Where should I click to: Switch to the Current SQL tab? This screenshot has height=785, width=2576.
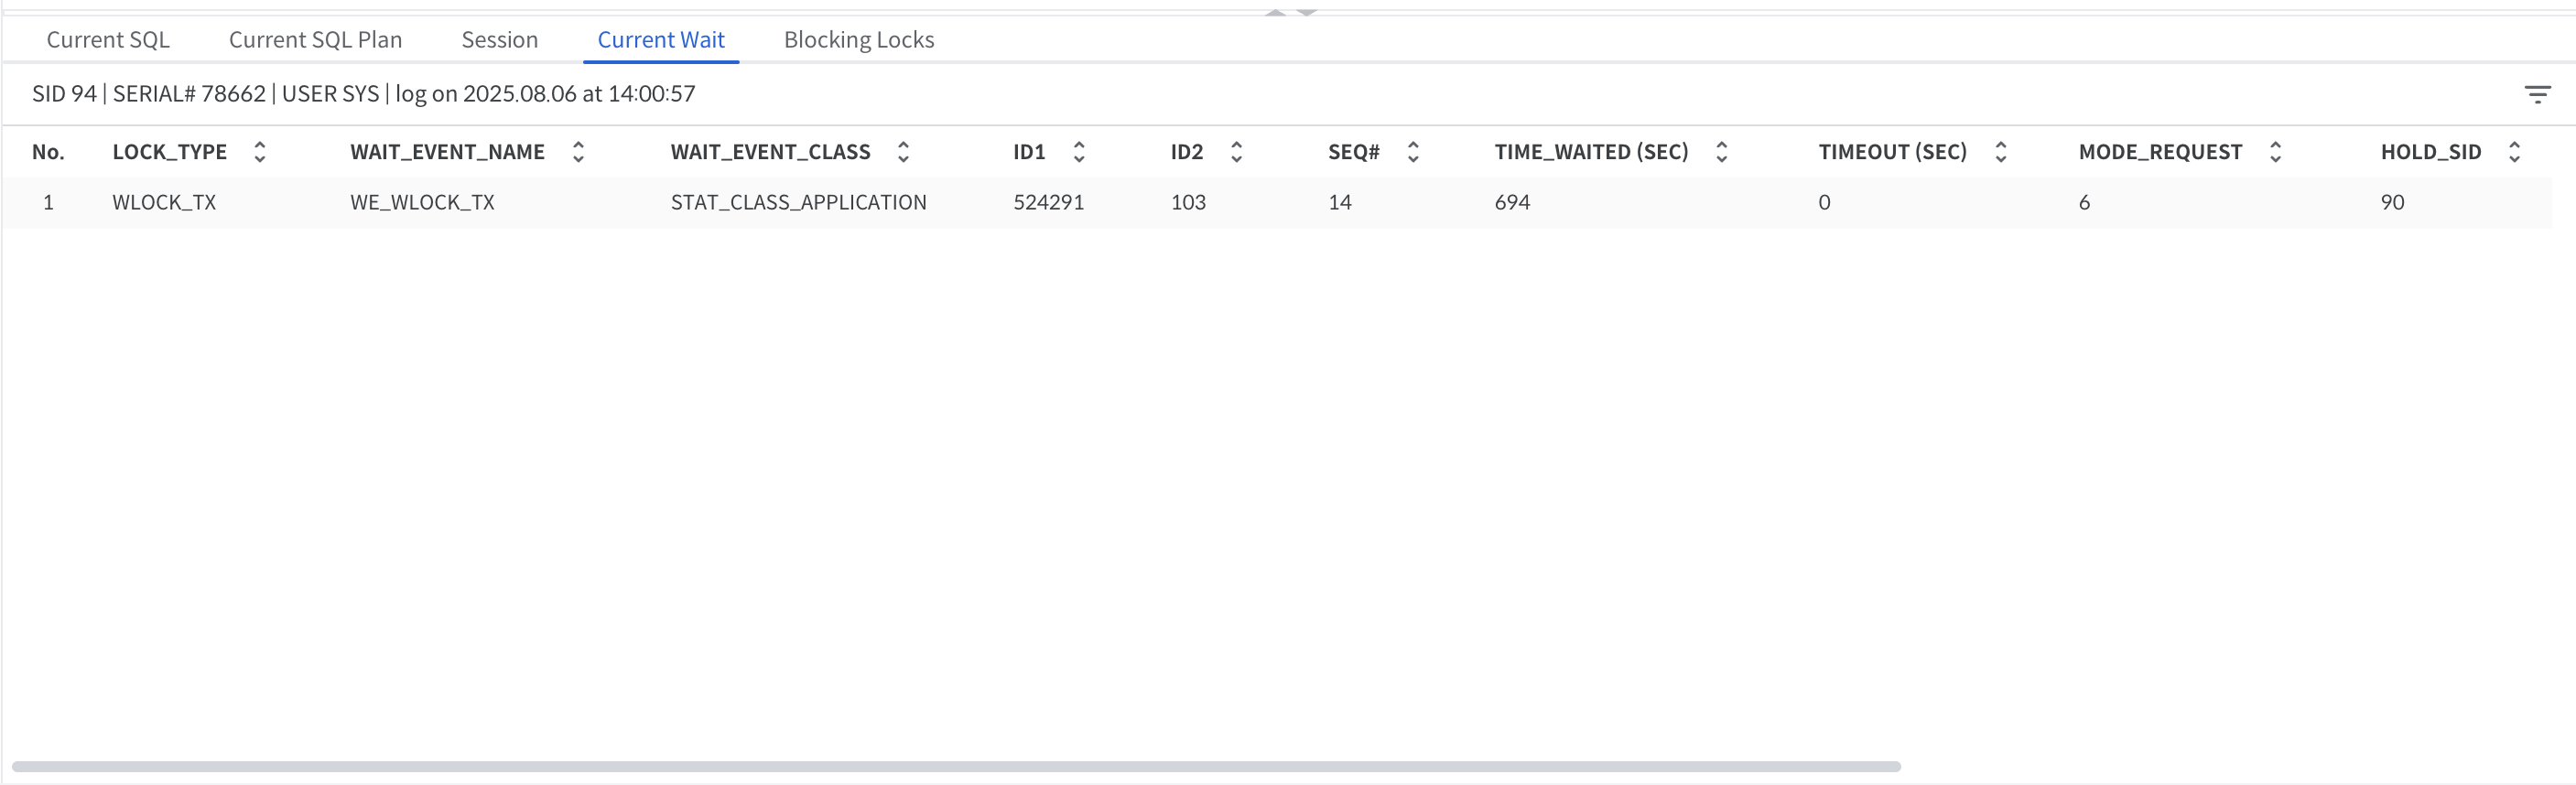(108, 40)
